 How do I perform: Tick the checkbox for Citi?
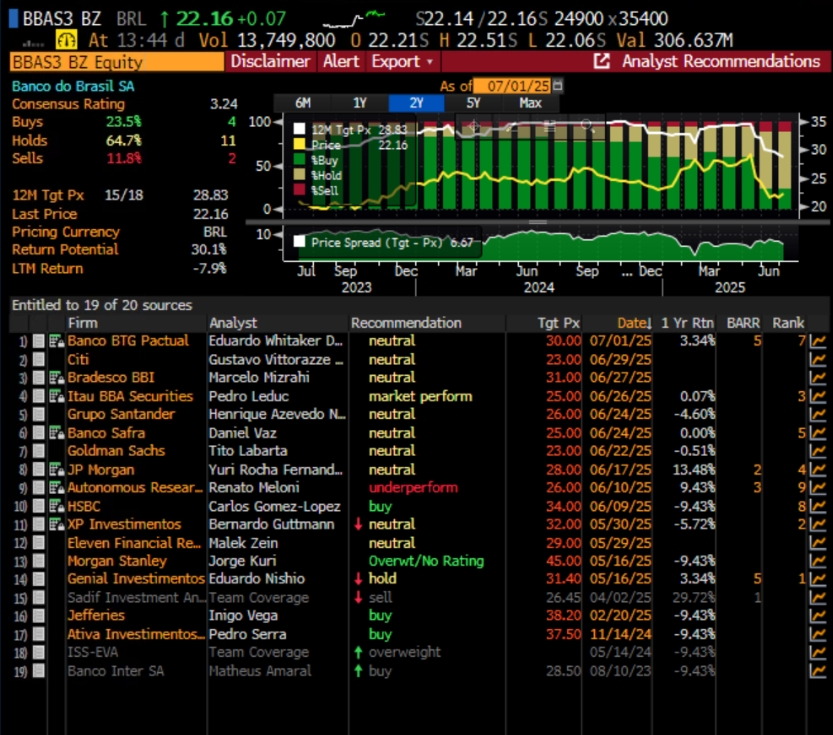pos(38,360)
